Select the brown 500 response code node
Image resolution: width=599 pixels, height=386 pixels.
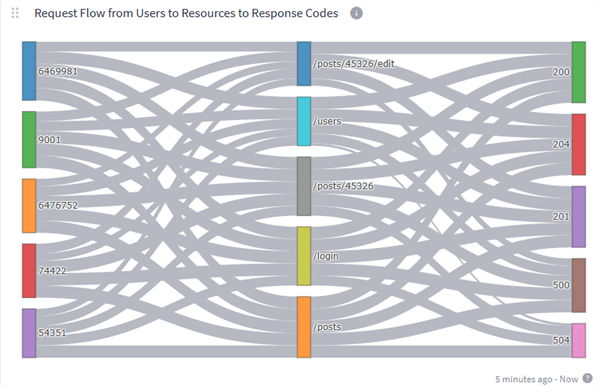click(x=579, y=285)
